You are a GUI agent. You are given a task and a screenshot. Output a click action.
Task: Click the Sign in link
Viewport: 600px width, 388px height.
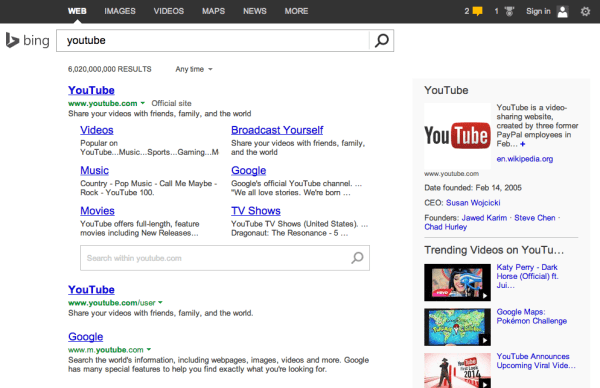click(x=538, y=11)
